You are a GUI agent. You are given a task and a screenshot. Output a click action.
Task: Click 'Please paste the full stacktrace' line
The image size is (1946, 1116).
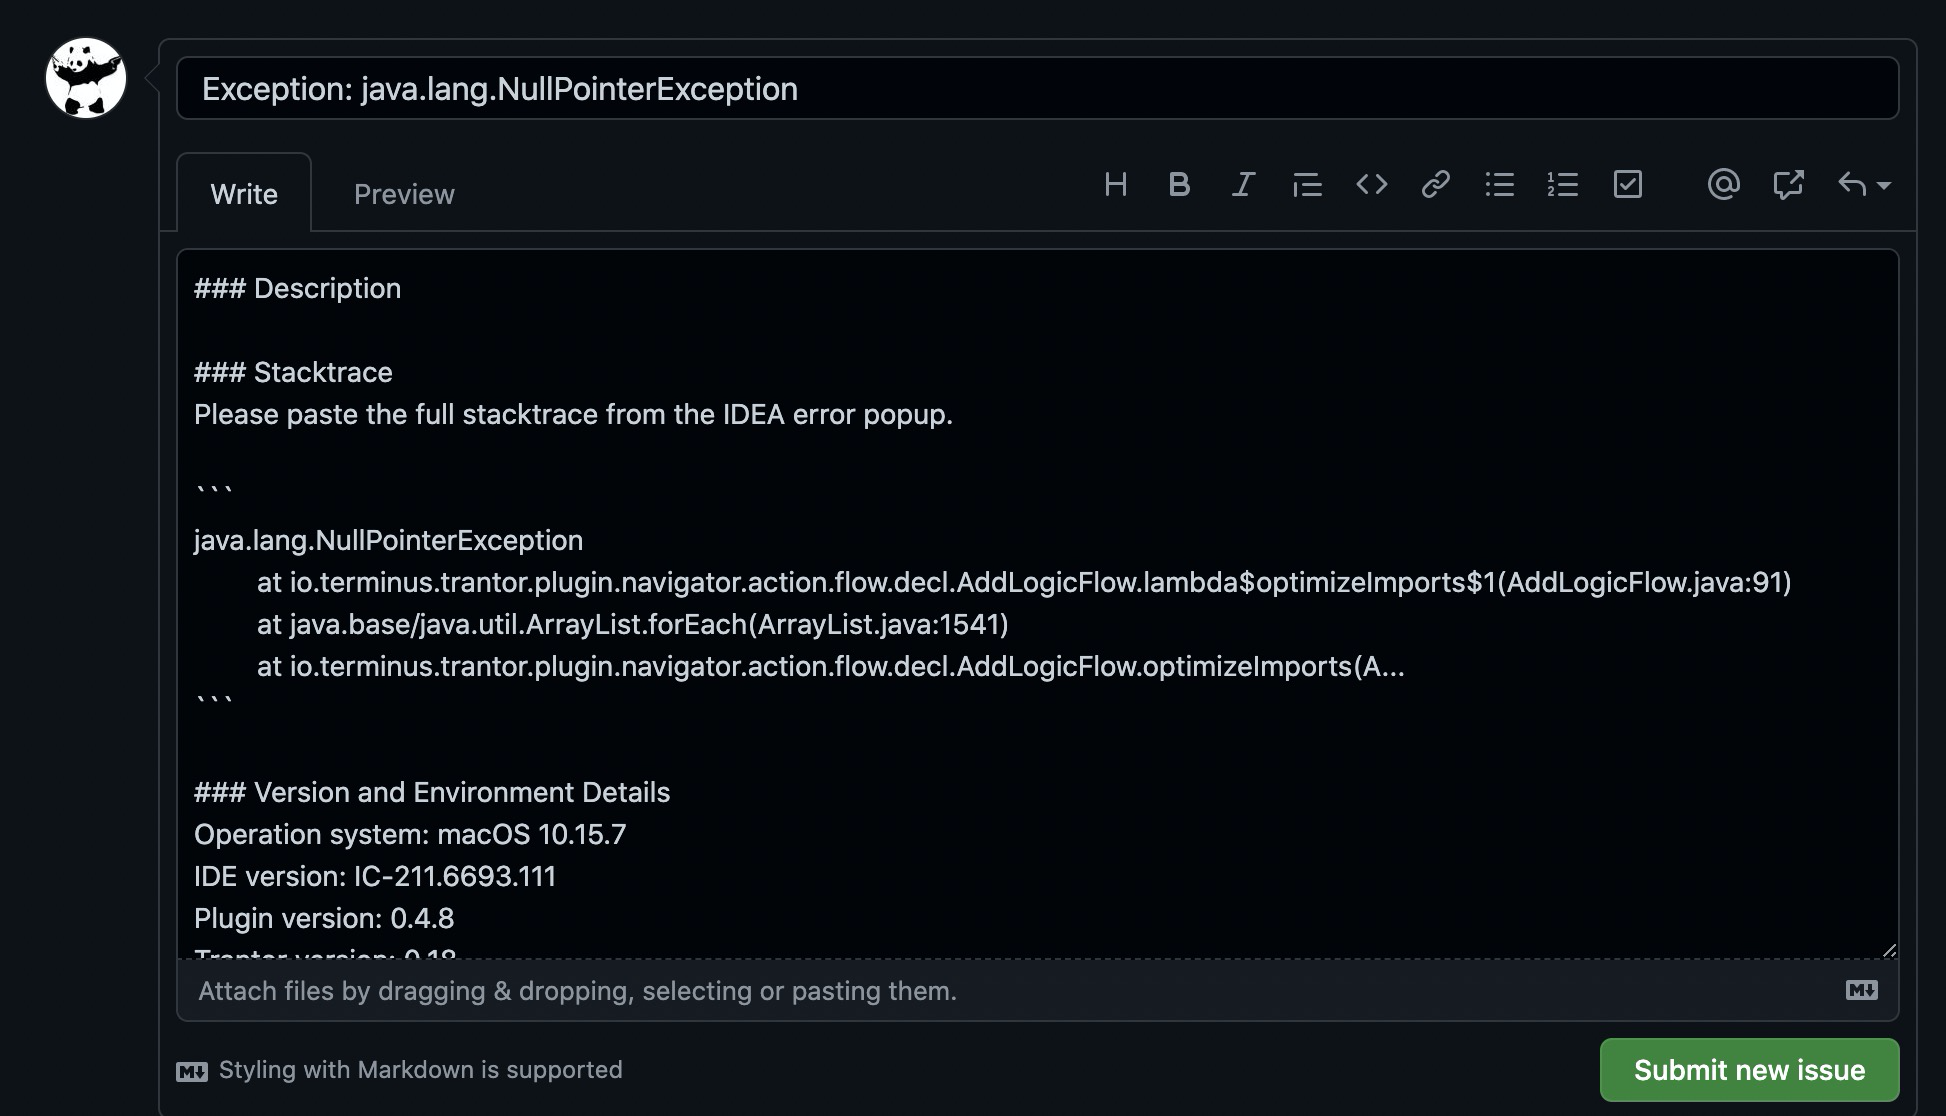(x=574, y=414)
